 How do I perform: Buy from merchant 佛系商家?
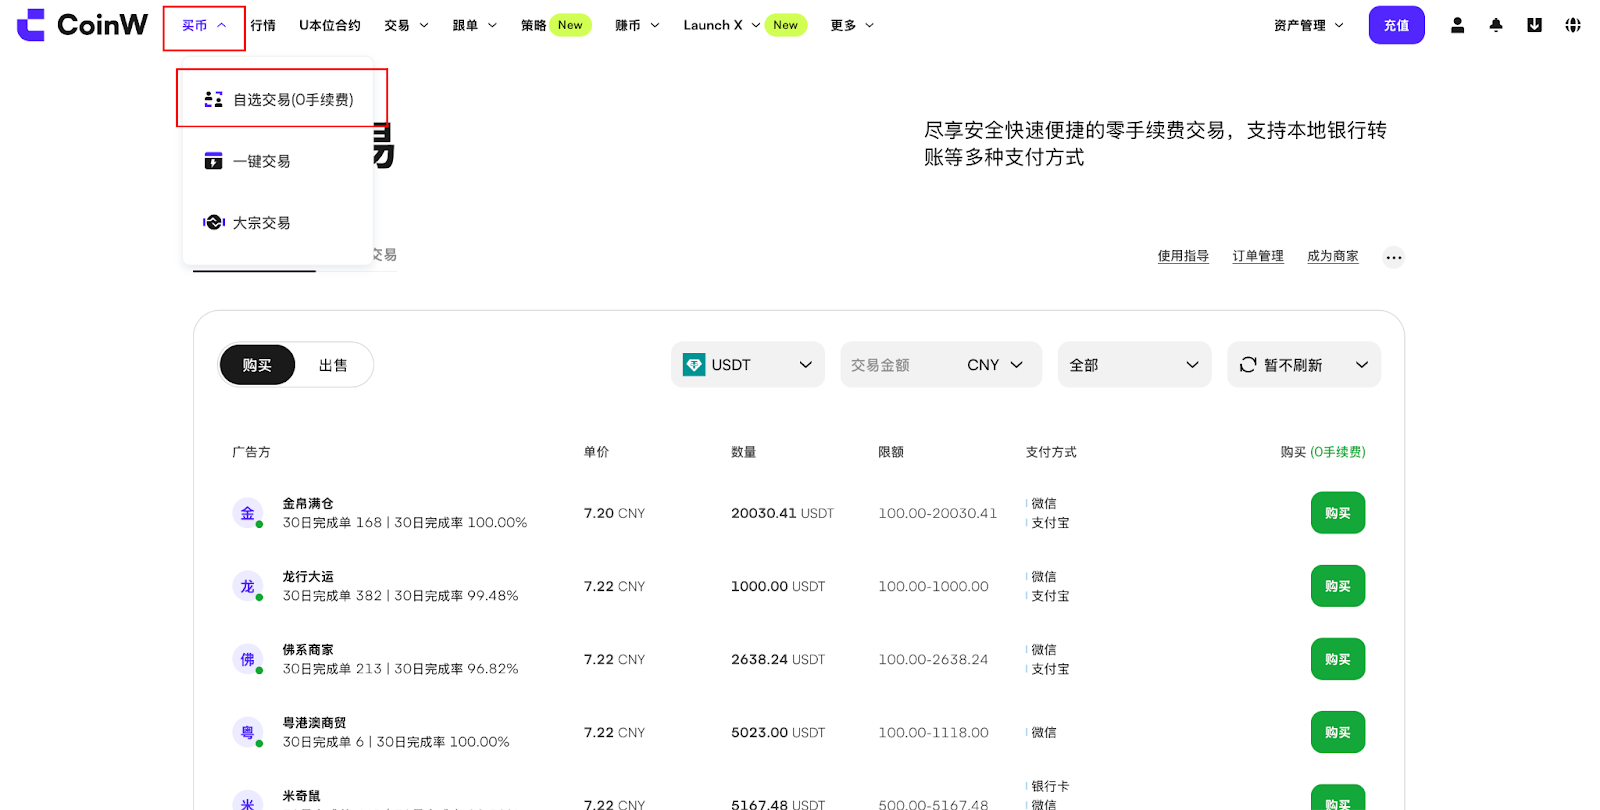(x=1338, y=659)
